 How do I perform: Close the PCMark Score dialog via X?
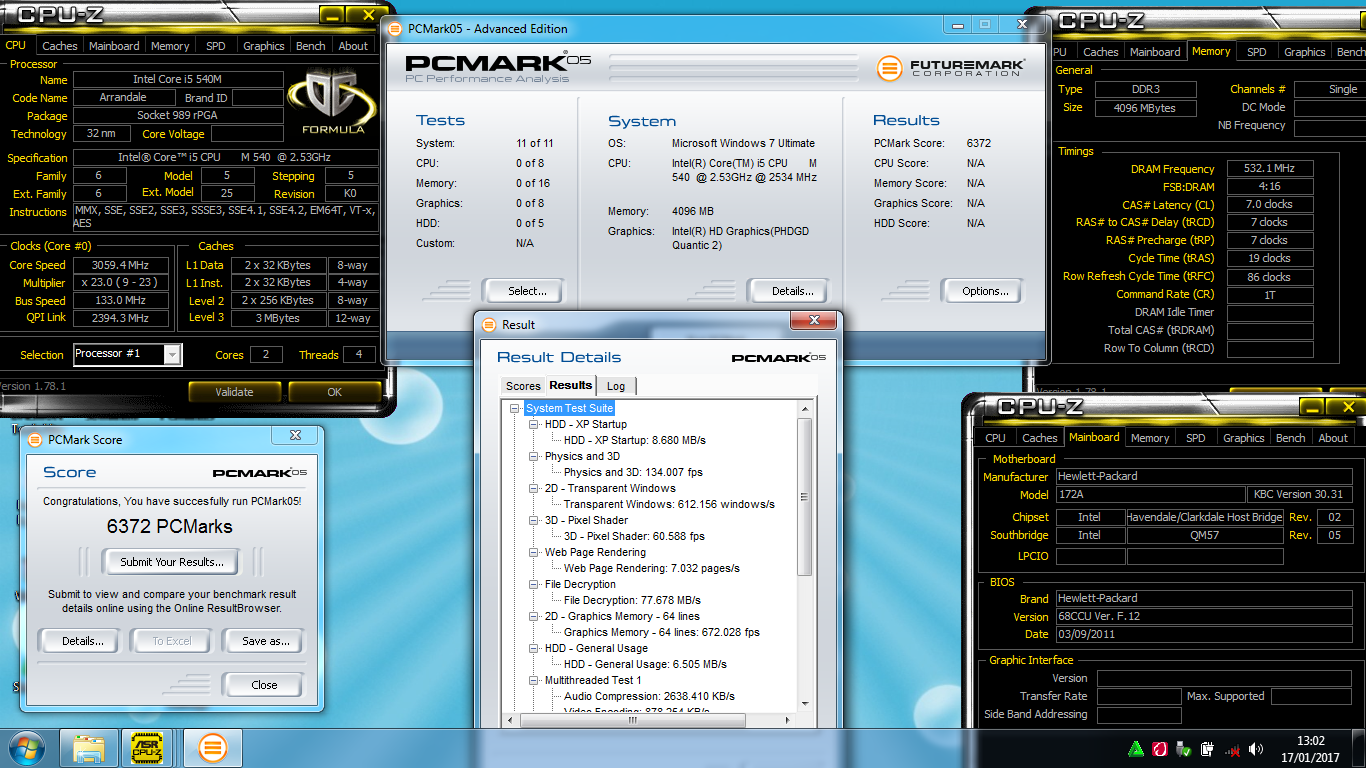[295, 436]
